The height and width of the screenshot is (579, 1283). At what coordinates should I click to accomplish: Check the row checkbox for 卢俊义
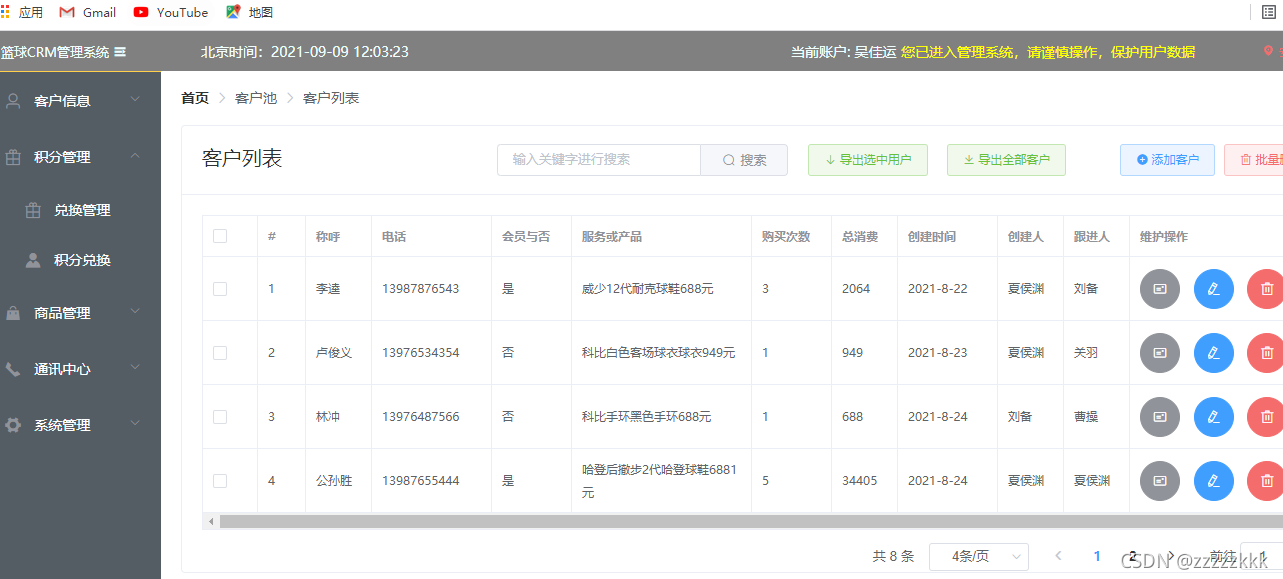(220, 353)
